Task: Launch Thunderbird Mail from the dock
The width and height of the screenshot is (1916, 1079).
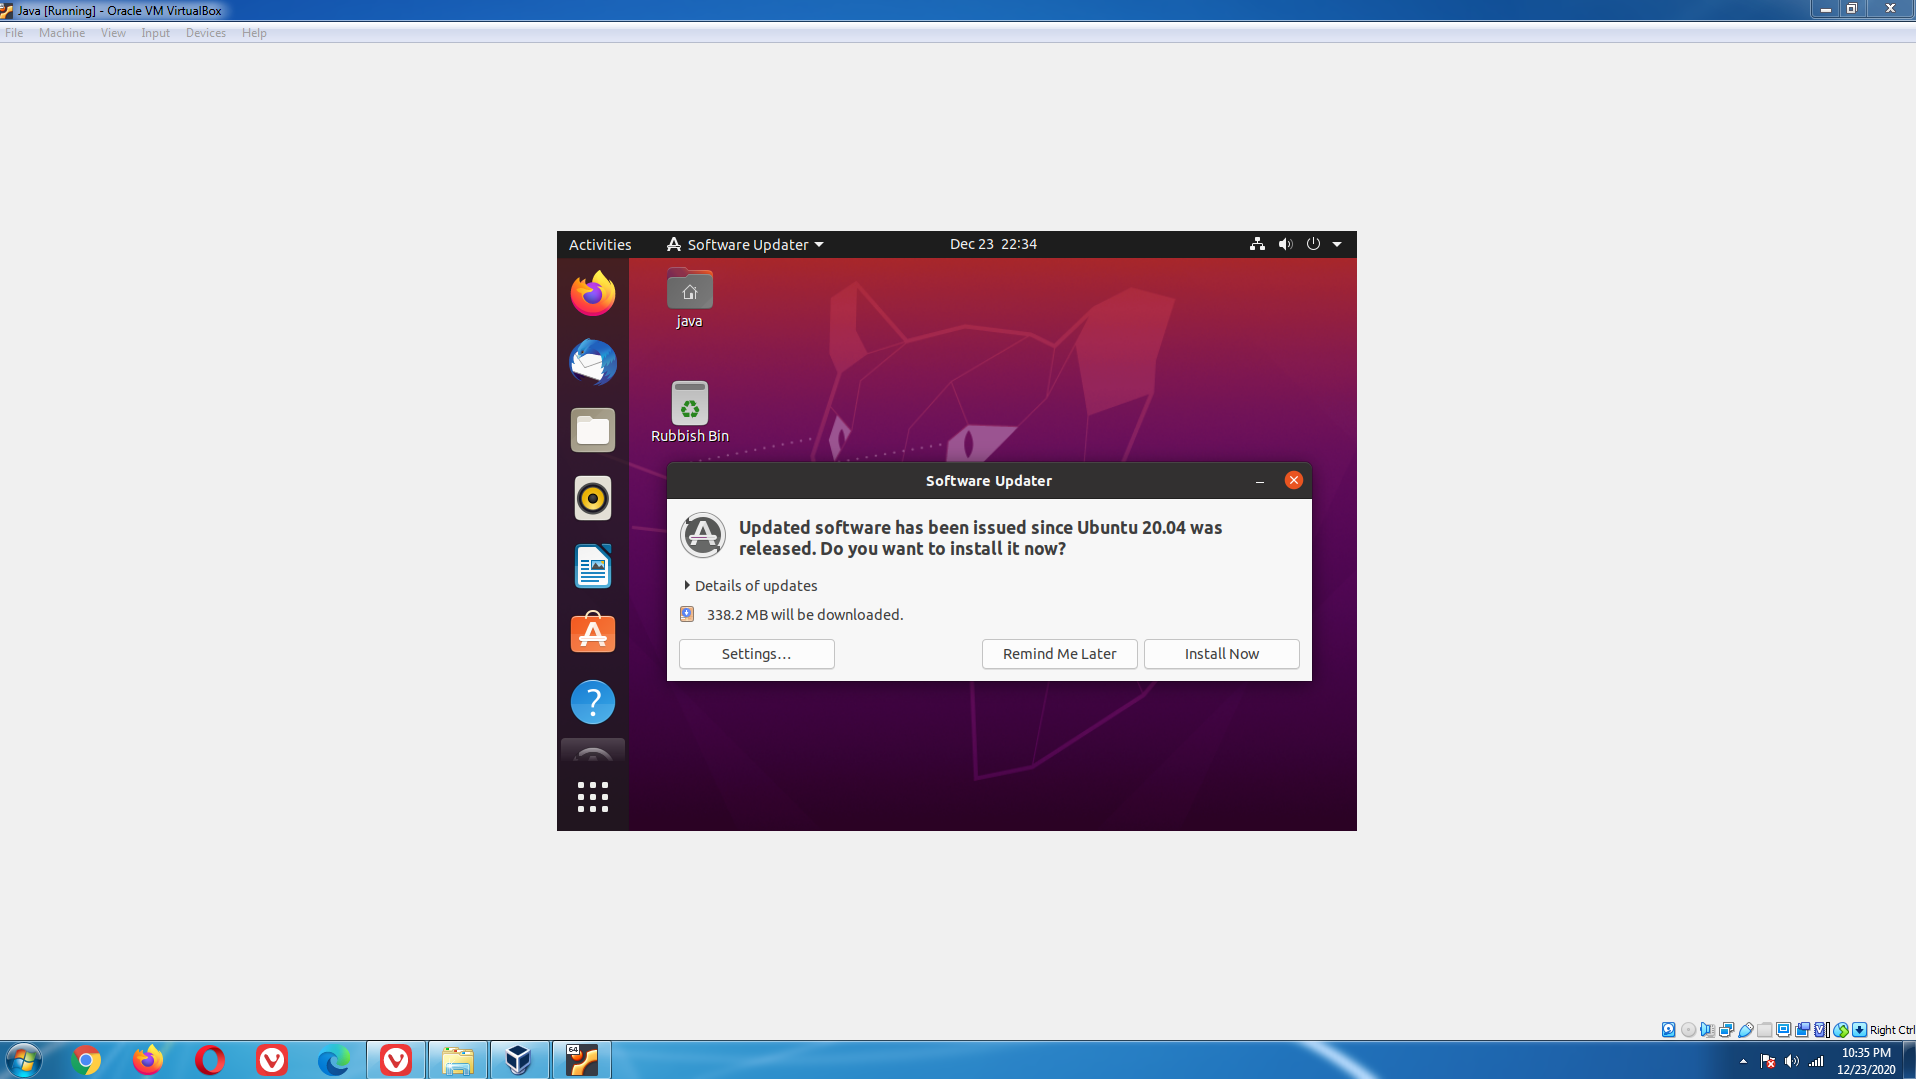Action: pos(593,362)
